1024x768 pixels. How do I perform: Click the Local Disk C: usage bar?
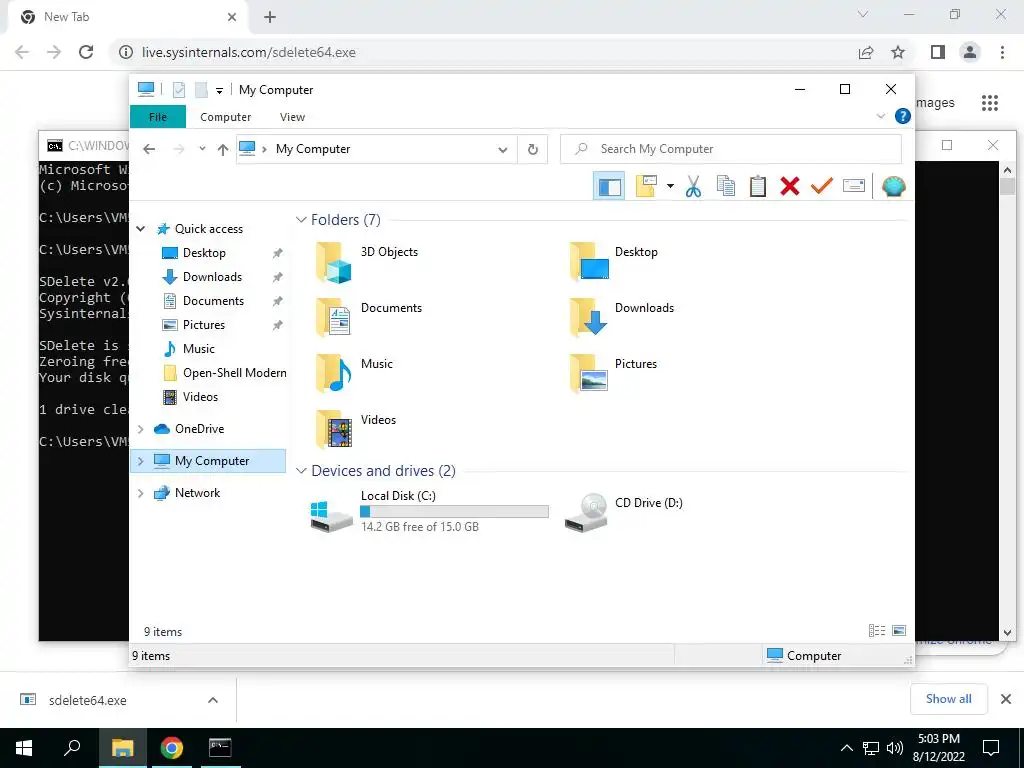pyautogui.click(x=455, y=512)
